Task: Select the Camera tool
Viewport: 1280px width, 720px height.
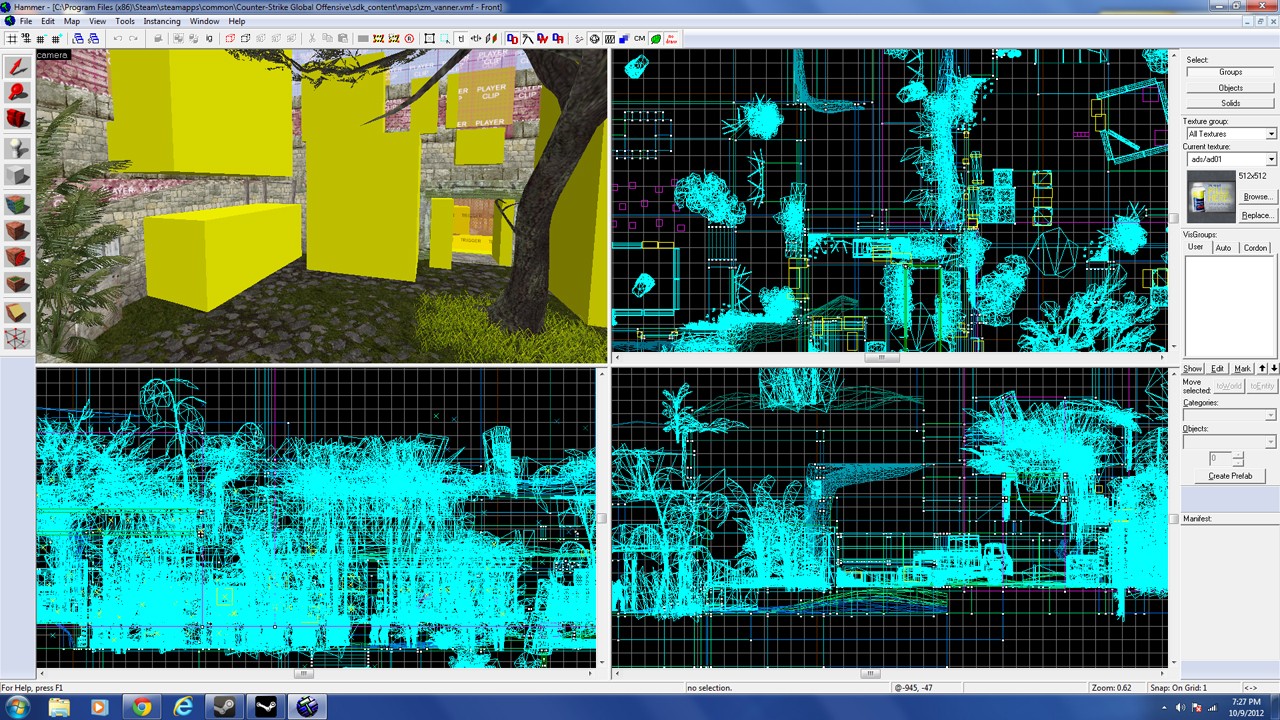Action: (x=17, y=119)
